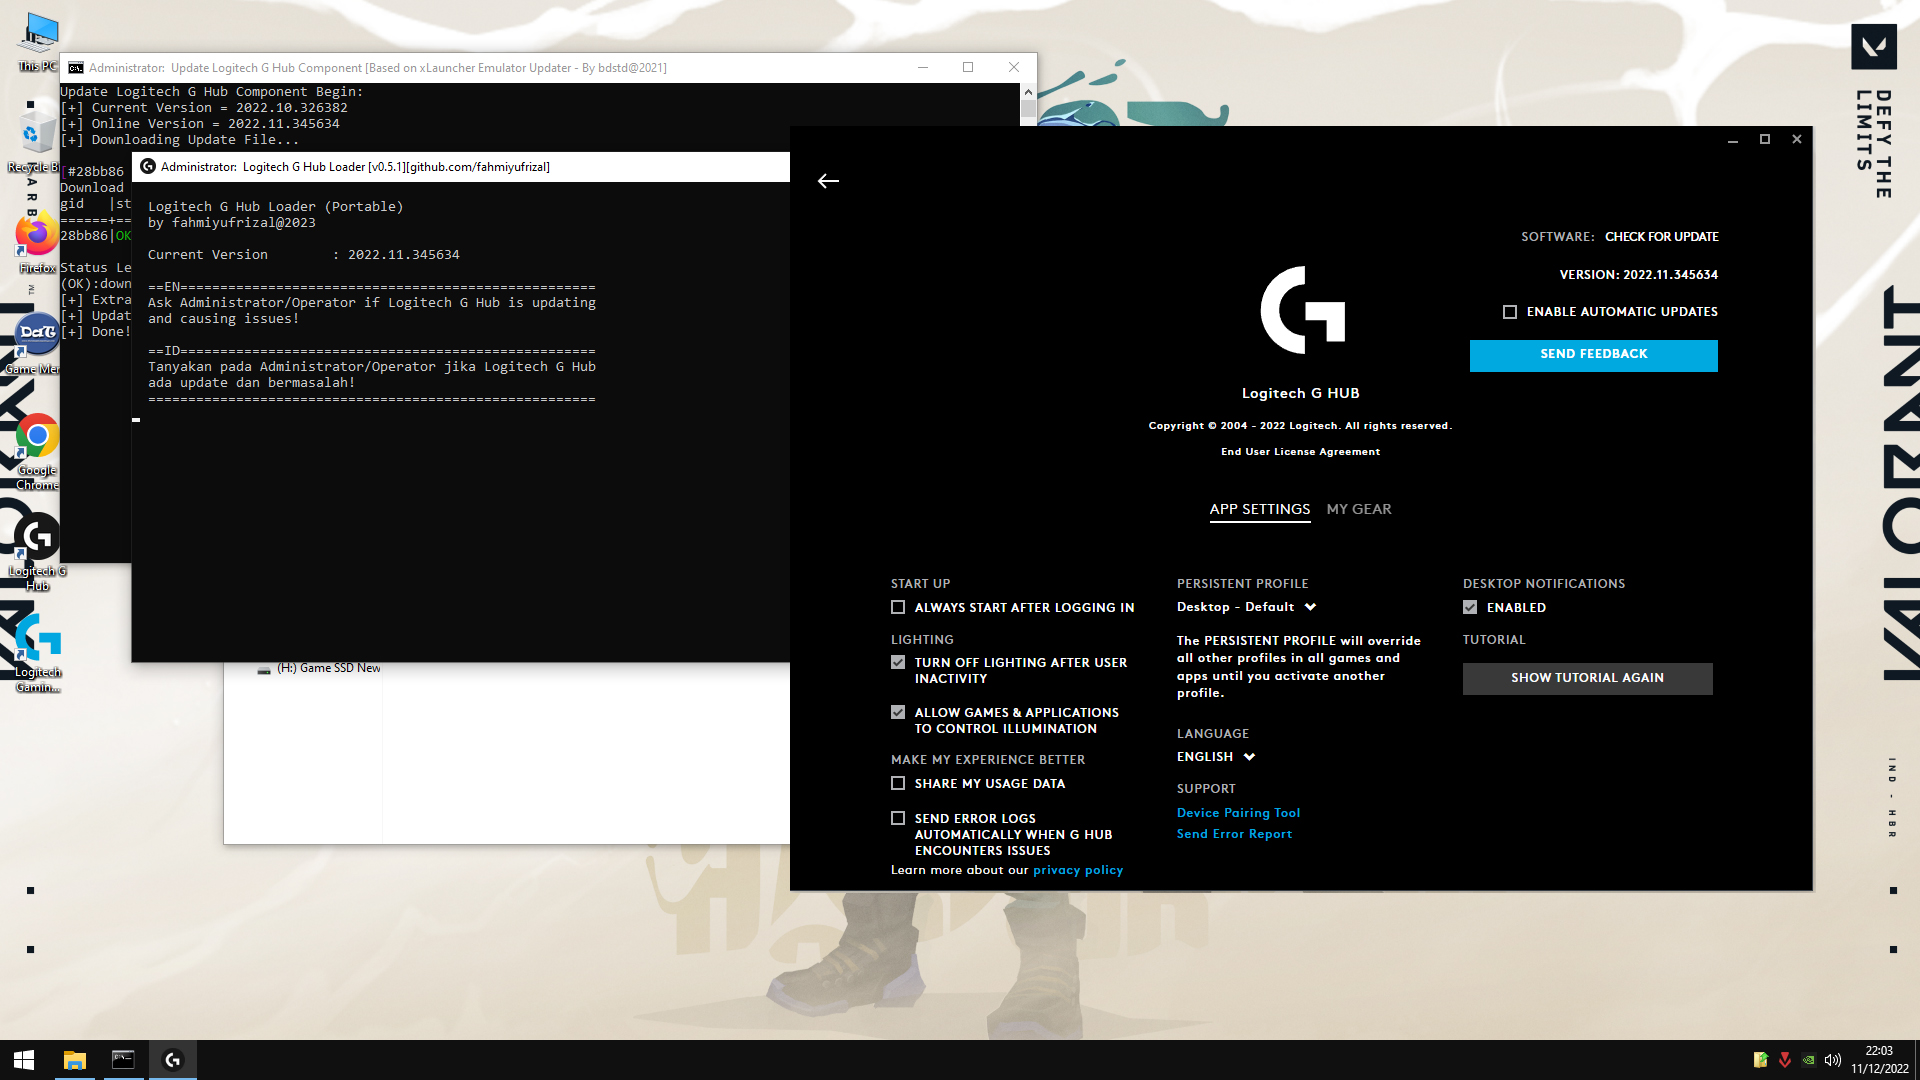1920x1080 pixels.
Task: Click the Logitech G HUB taskbar icon
Action: click(x=172, y=1060)
